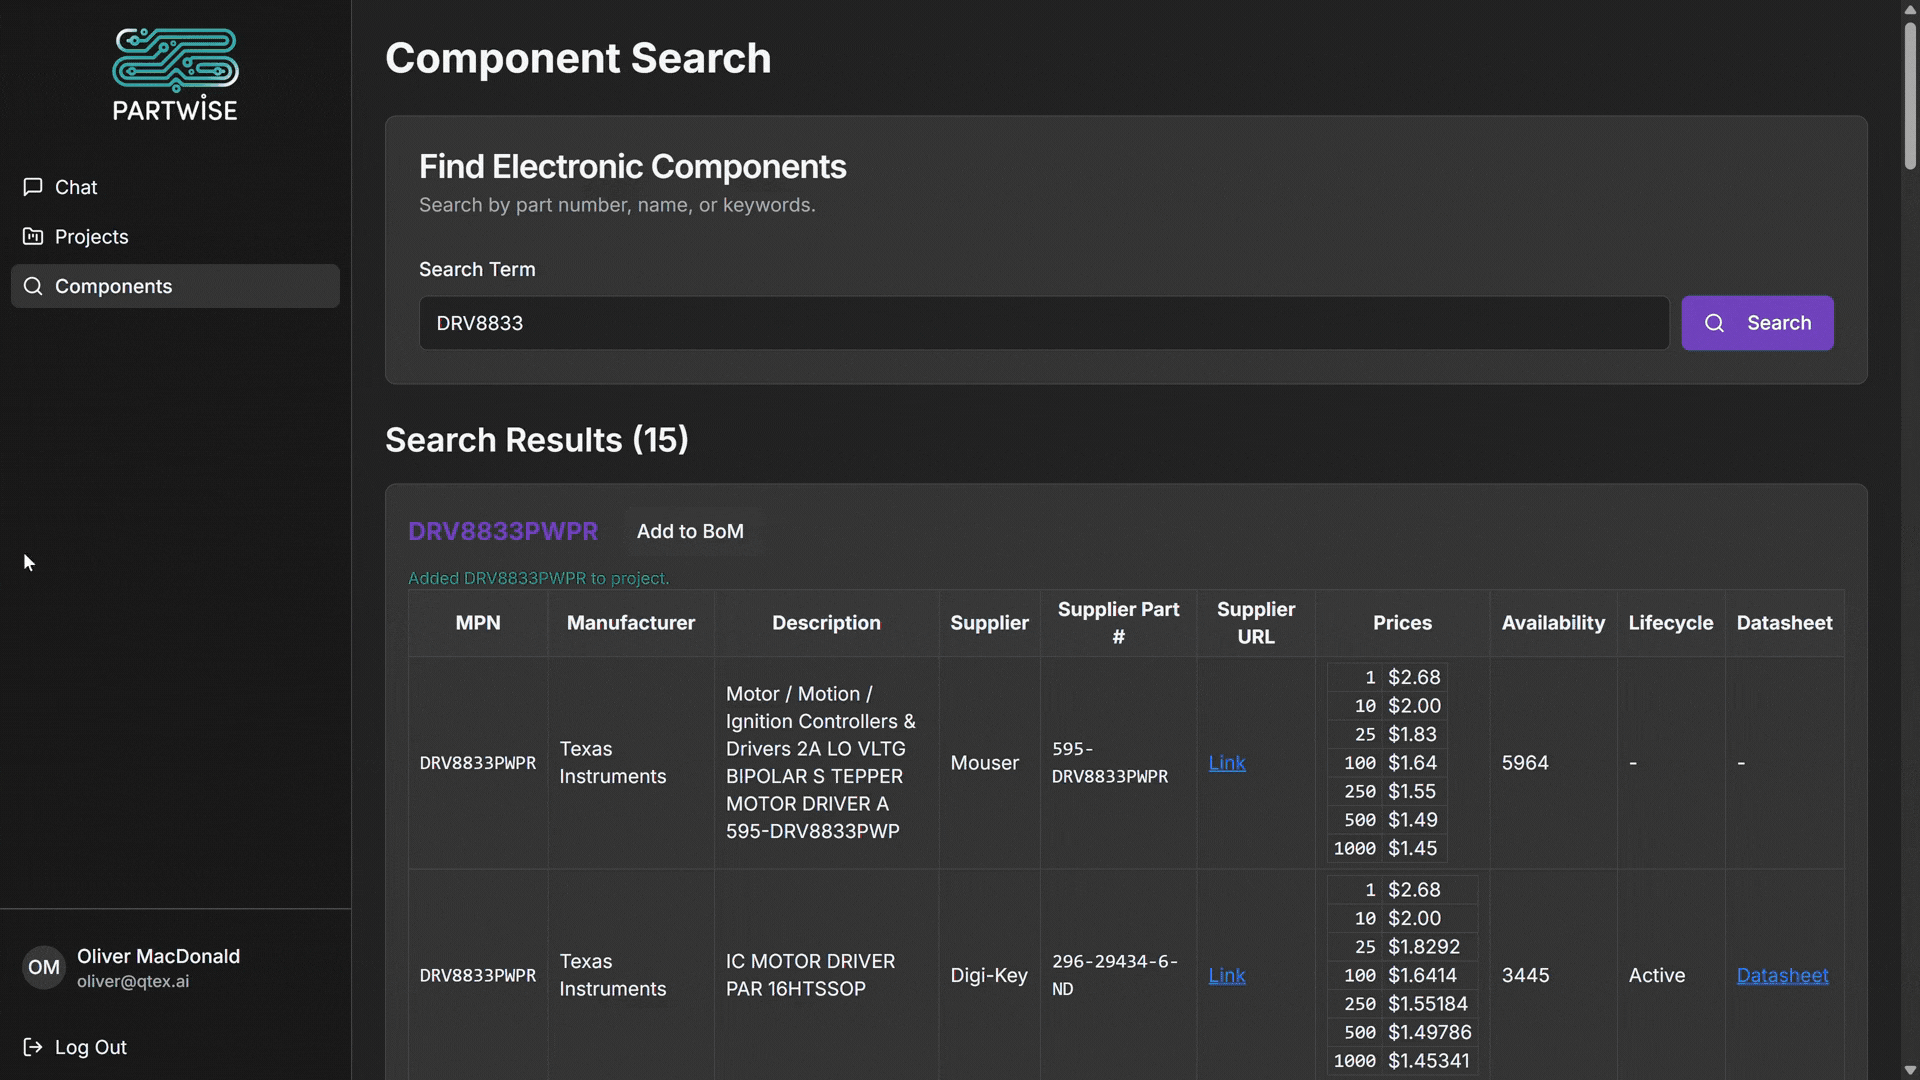The image size is (1920, 1080).
Task: Open the Mouser supplier Link
Action: click(x=1227, y=763)
